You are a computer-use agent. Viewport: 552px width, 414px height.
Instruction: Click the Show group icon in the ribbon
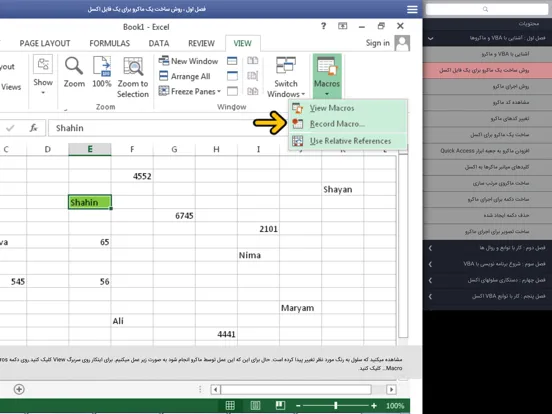43,64
